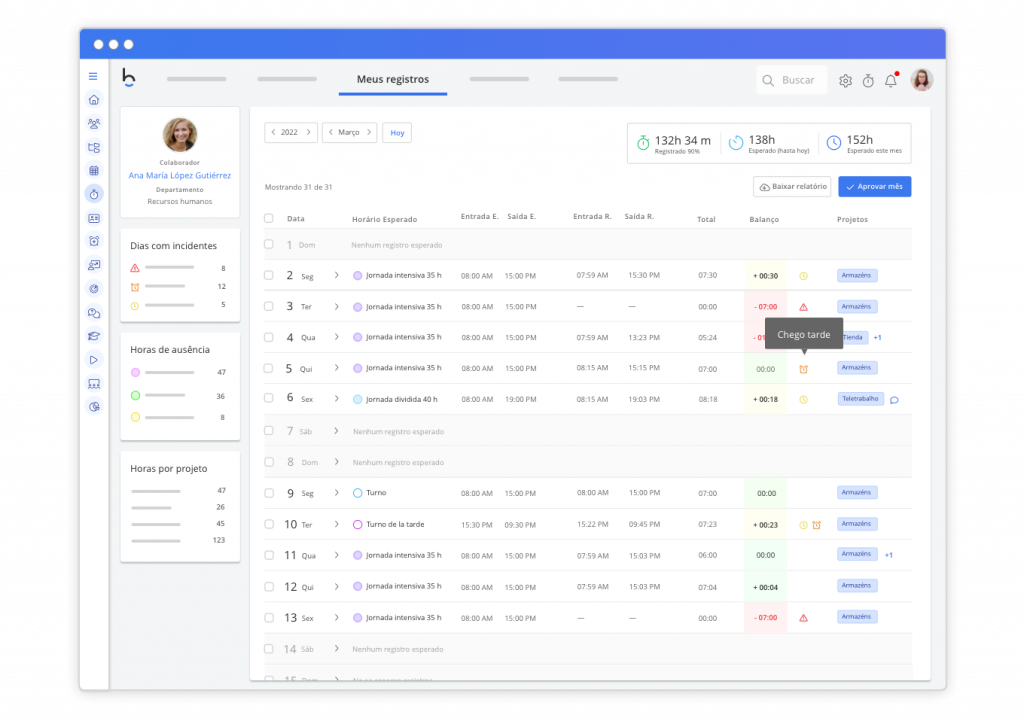
Task: Expand the row for day 3 Ter
Action: (336, 306)
